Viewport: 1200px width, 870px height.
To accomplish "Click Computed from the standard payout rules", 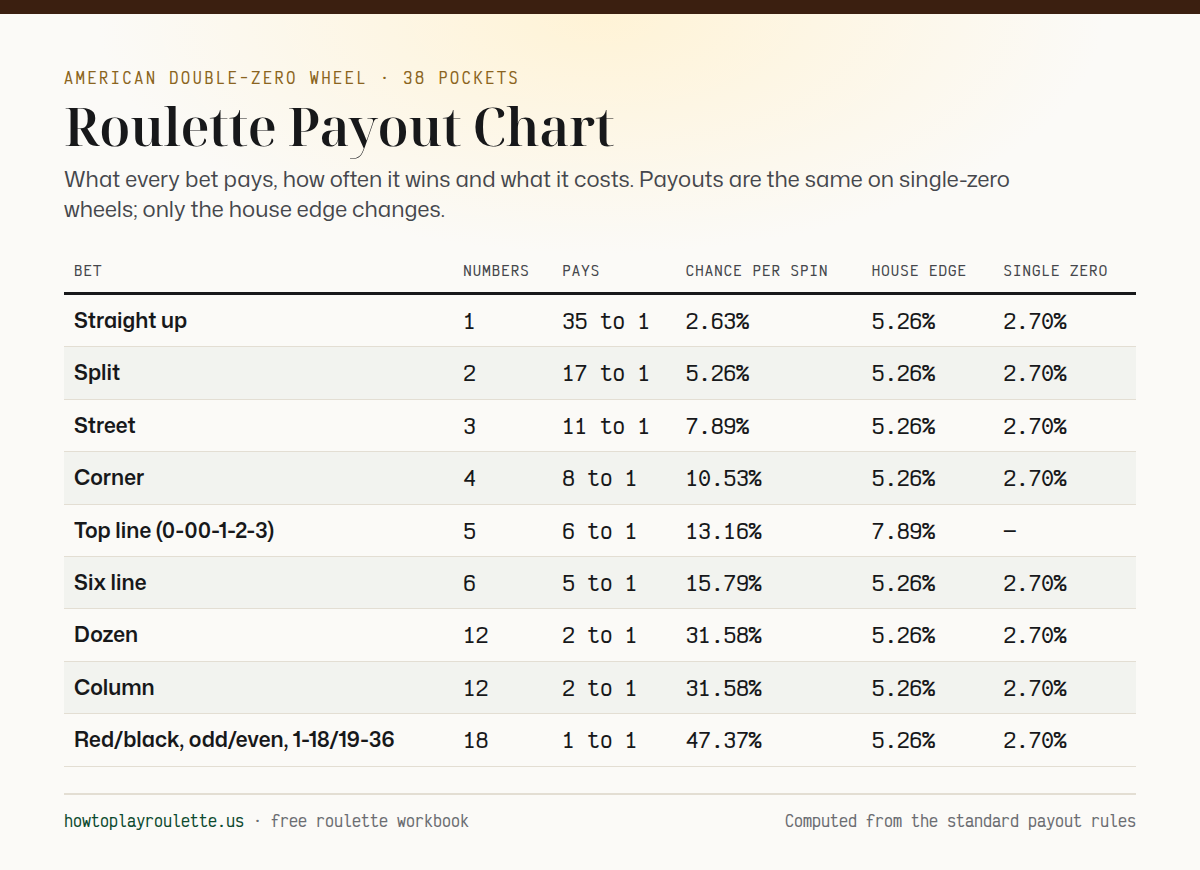I will click(960, 821).
